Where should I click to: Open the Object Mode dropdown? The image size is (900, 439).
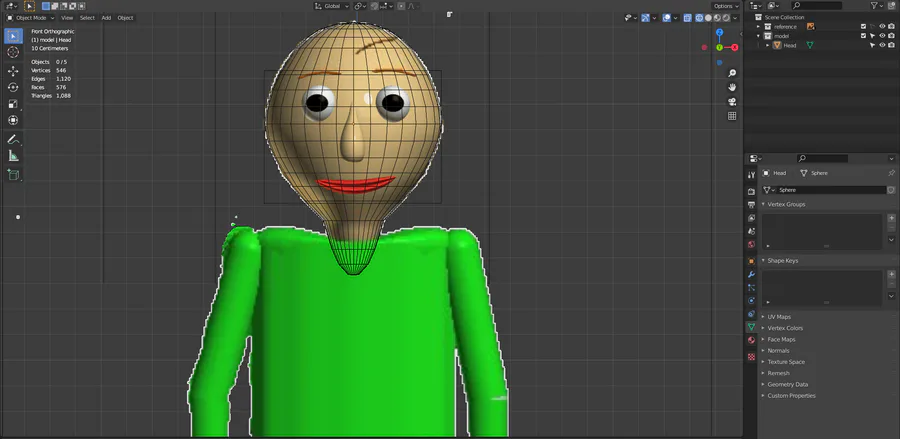coord(30,18)
